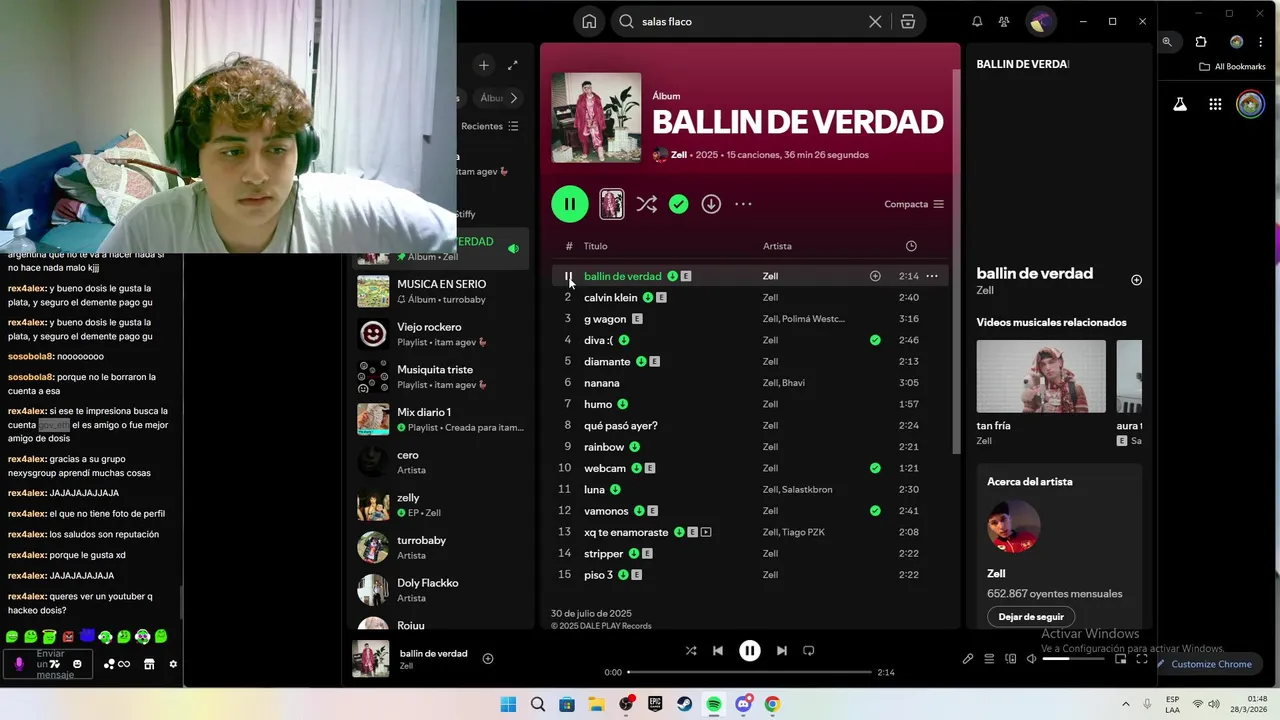Image resolution: width=1280 pixels, height=720 pixels.
Task: Open the emote picker smiley in chat
Action: [x=77, y=664]
